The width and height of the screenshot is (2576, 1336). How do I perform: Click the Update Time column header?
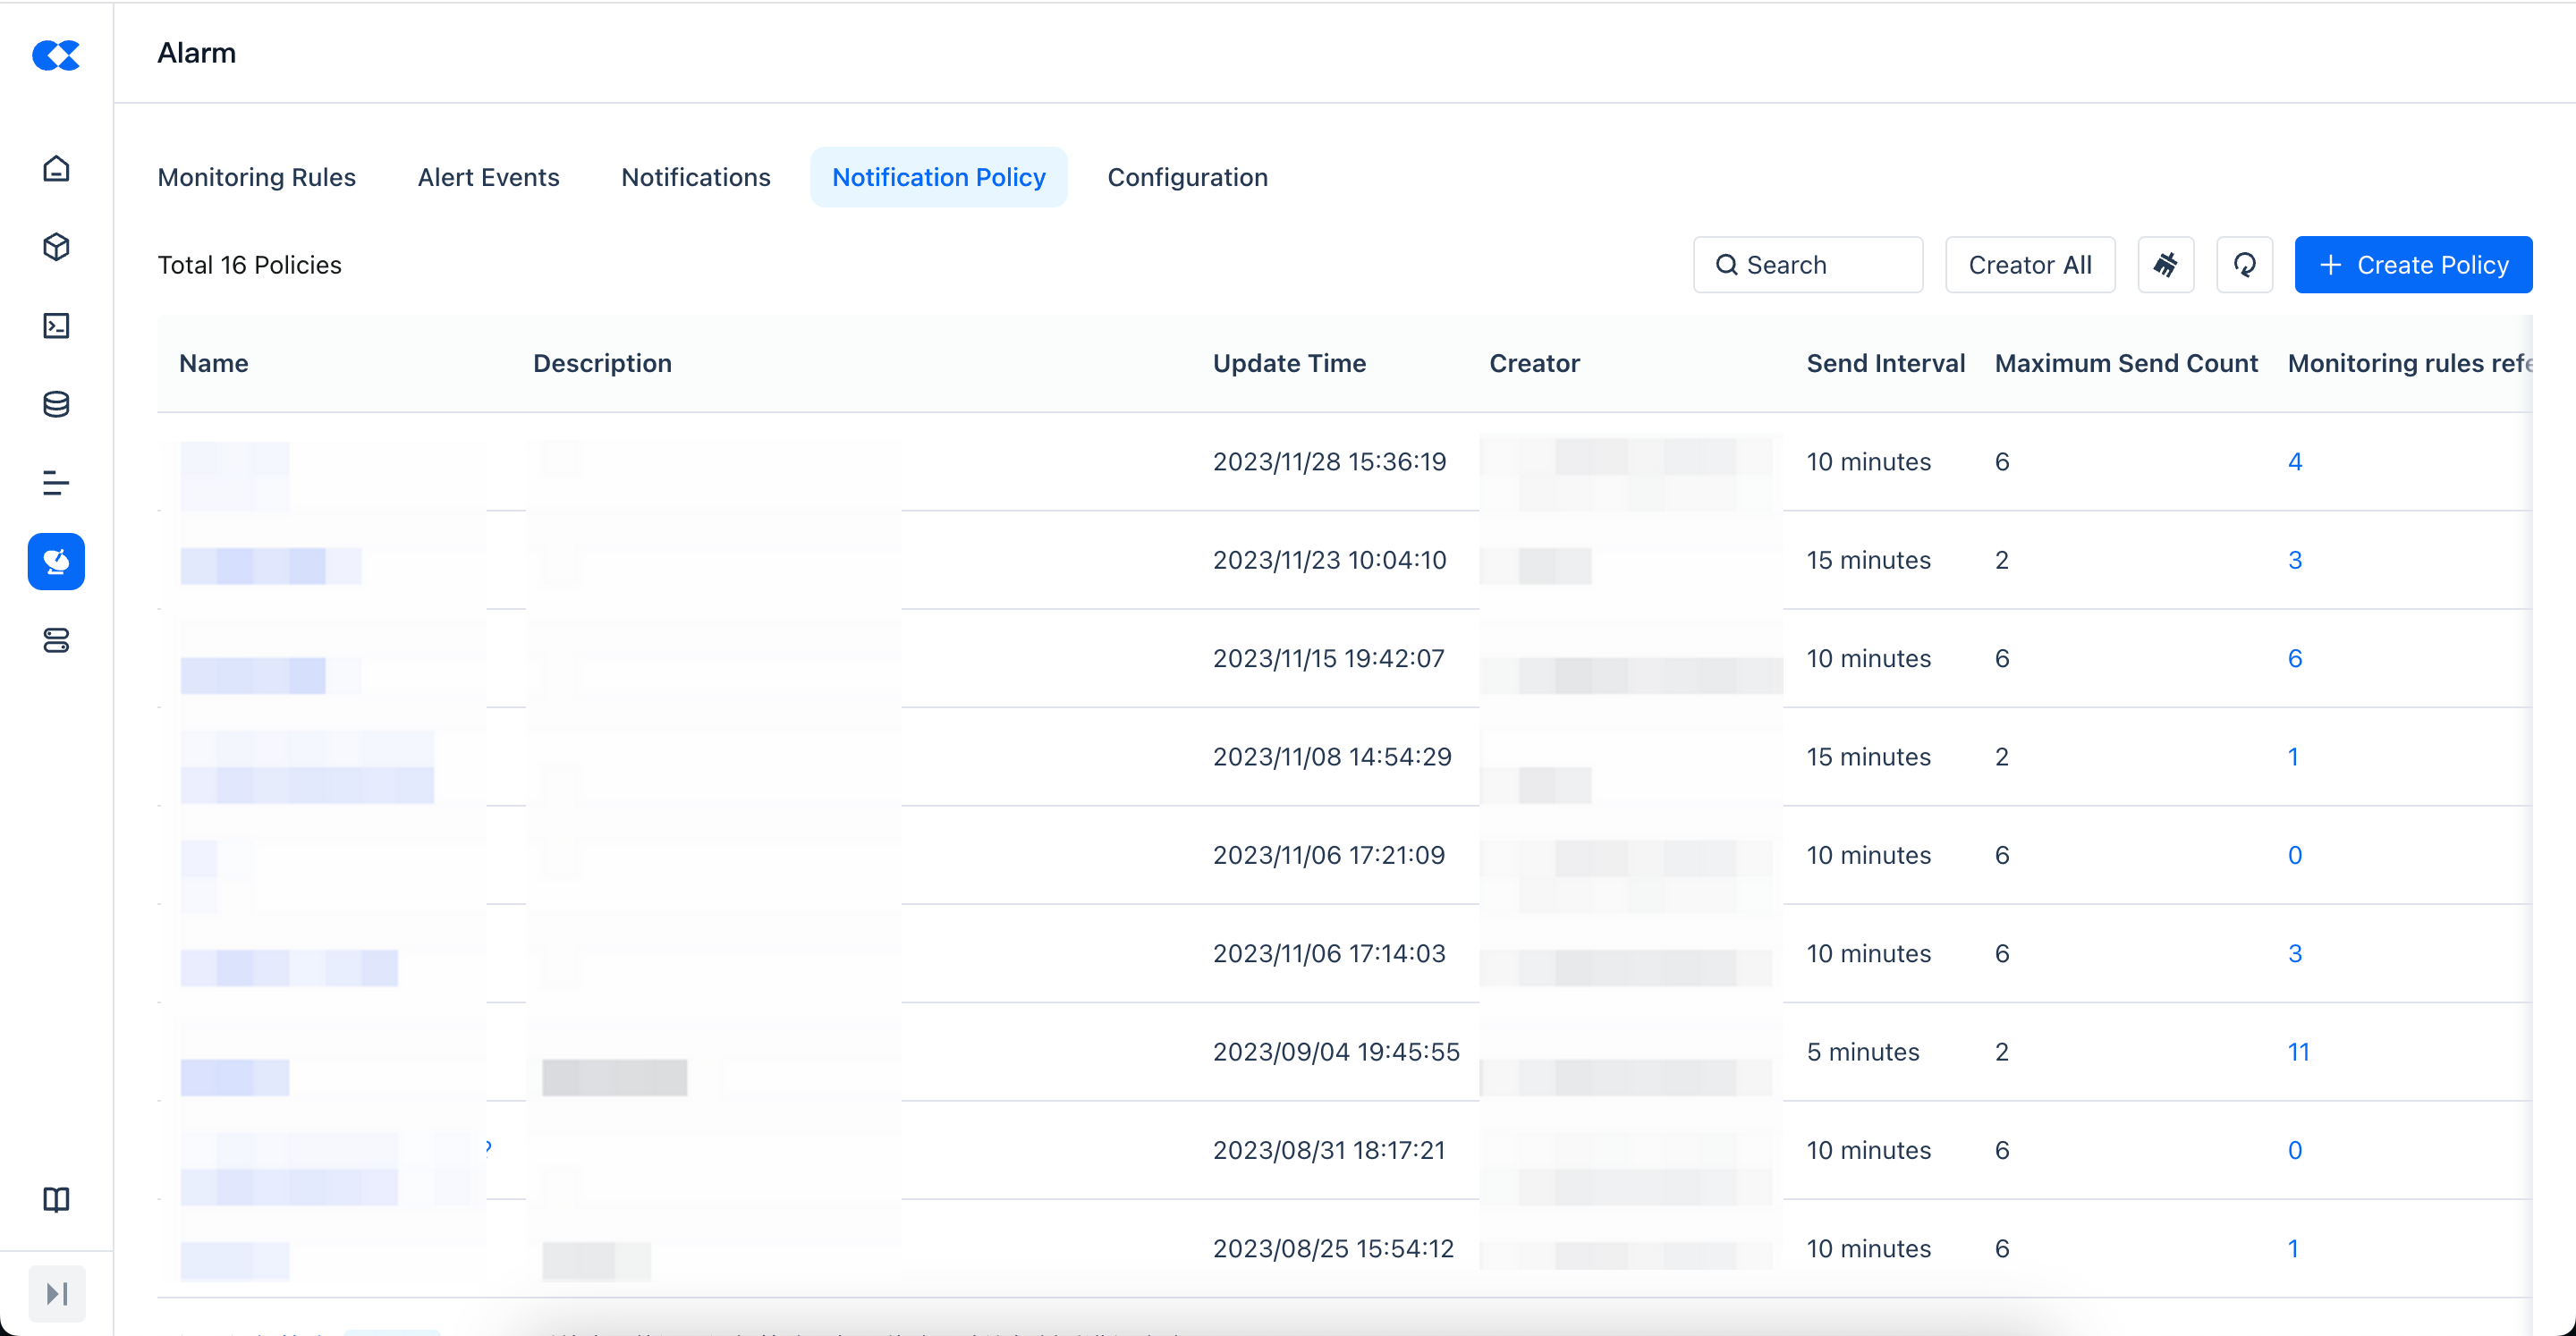click(1289, 363)
